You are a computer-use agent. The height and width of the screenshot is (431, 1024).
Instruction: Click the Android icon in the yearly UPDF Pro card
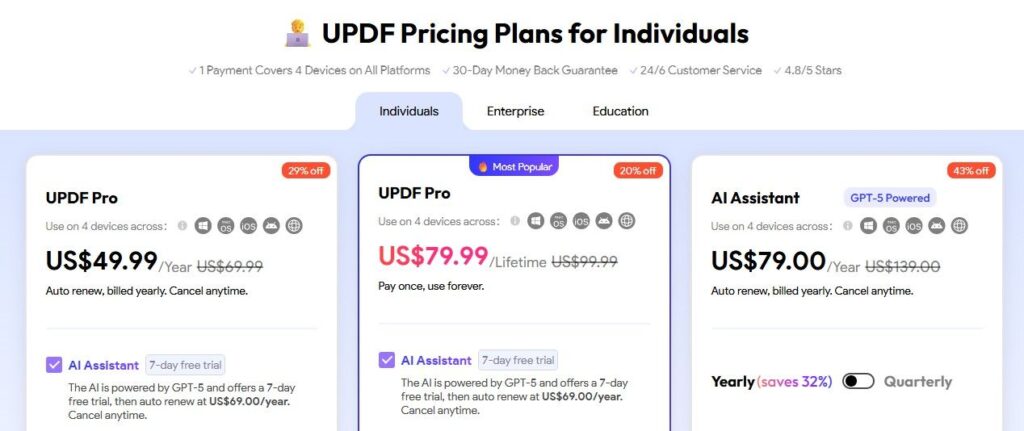pyautogui.click(x=270, y=226)
